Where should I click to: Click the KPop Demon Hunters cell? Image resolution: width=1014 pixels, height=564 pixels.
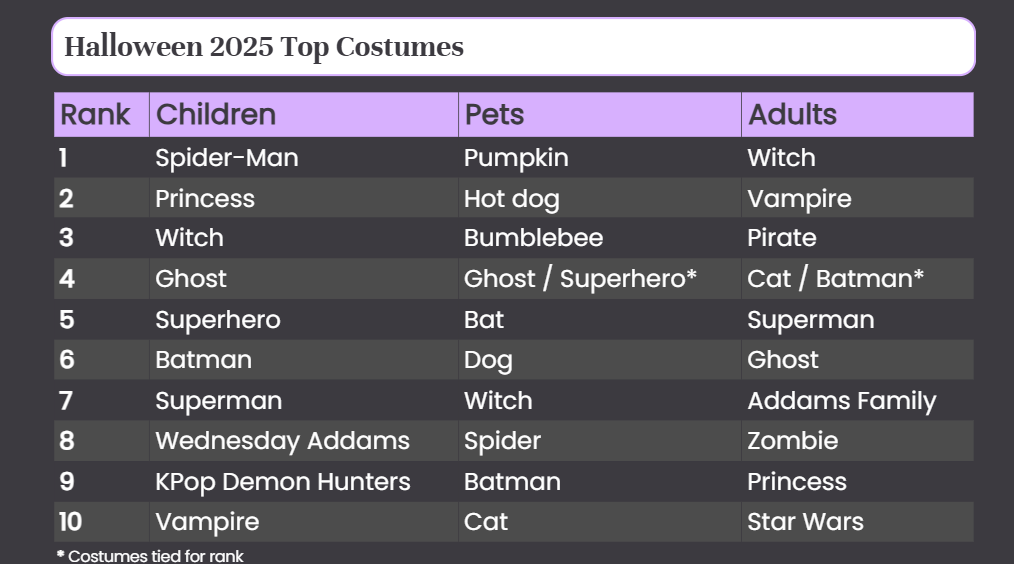pyautogui.click(x=303, y=482)
